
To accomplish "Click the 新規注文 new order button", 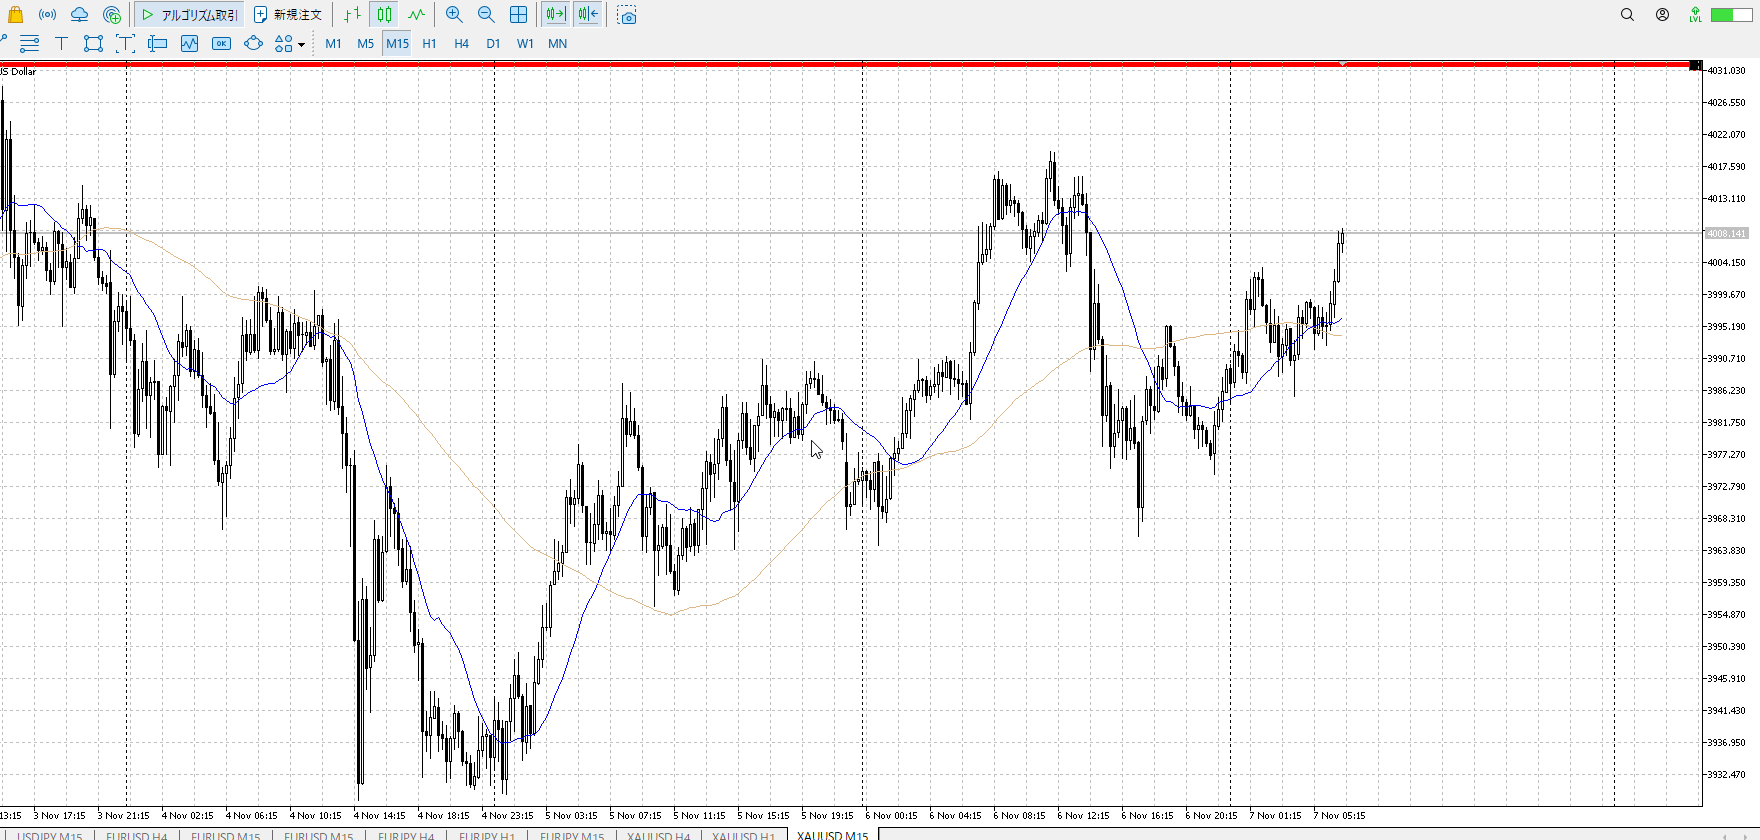I will pyautogui.click(x=288, y=15).
